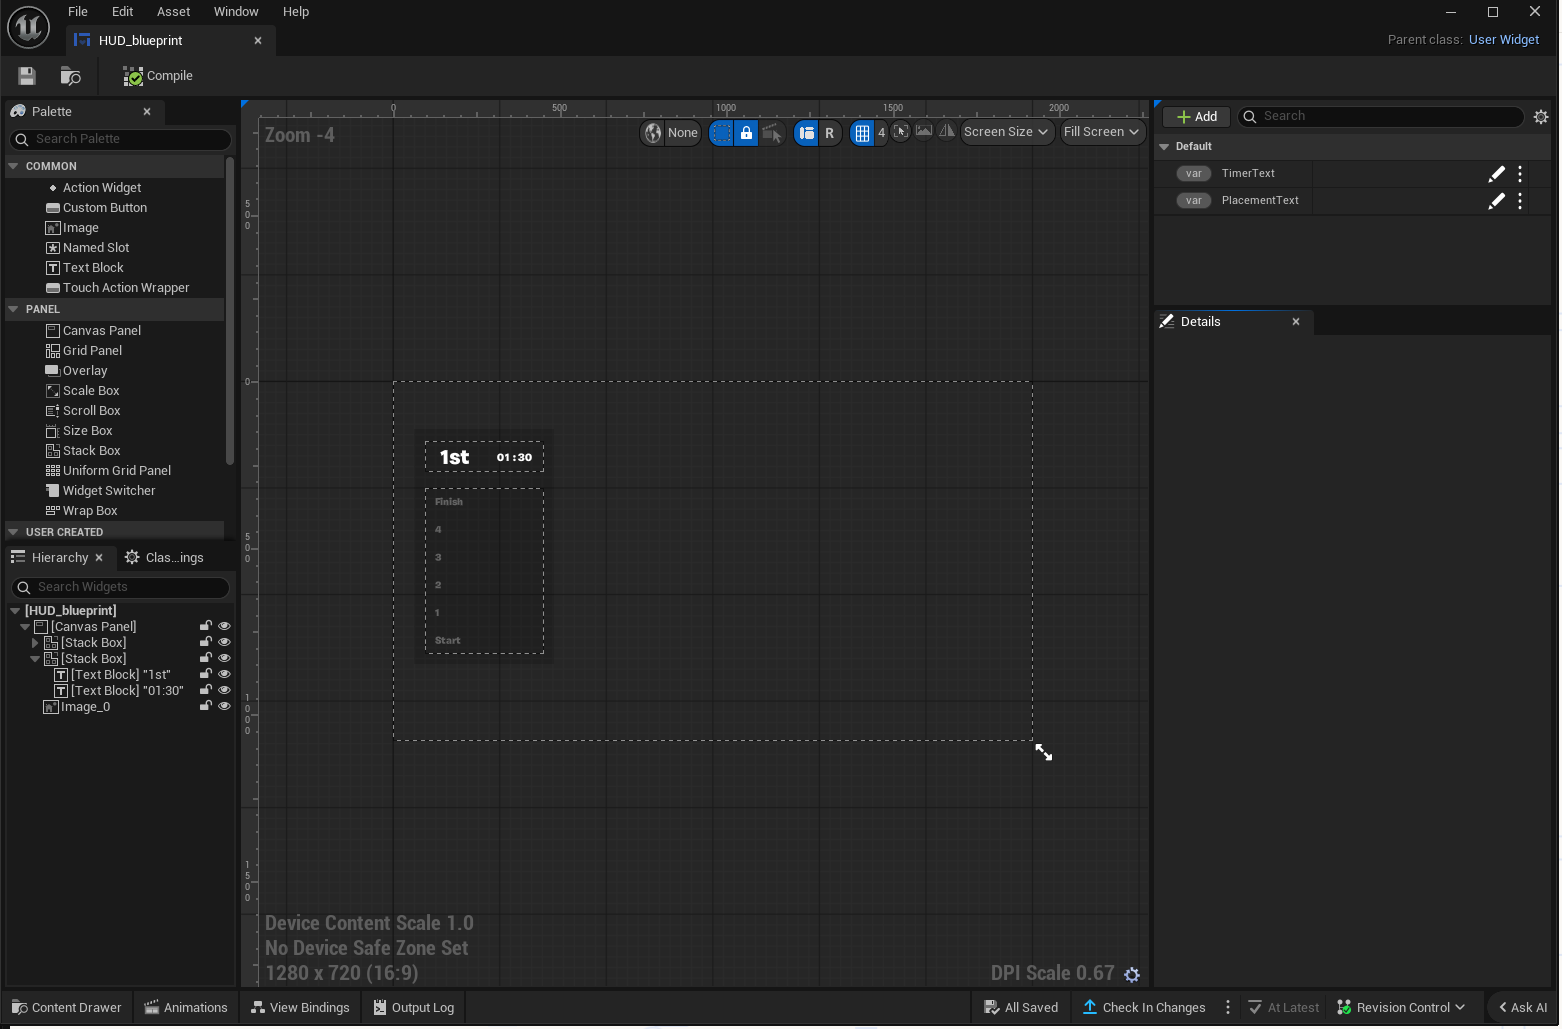Collapse the [Canvas Panel] in the Hierarchy
Viewport: 1562px width, 1029px height.
click(24, 626)
